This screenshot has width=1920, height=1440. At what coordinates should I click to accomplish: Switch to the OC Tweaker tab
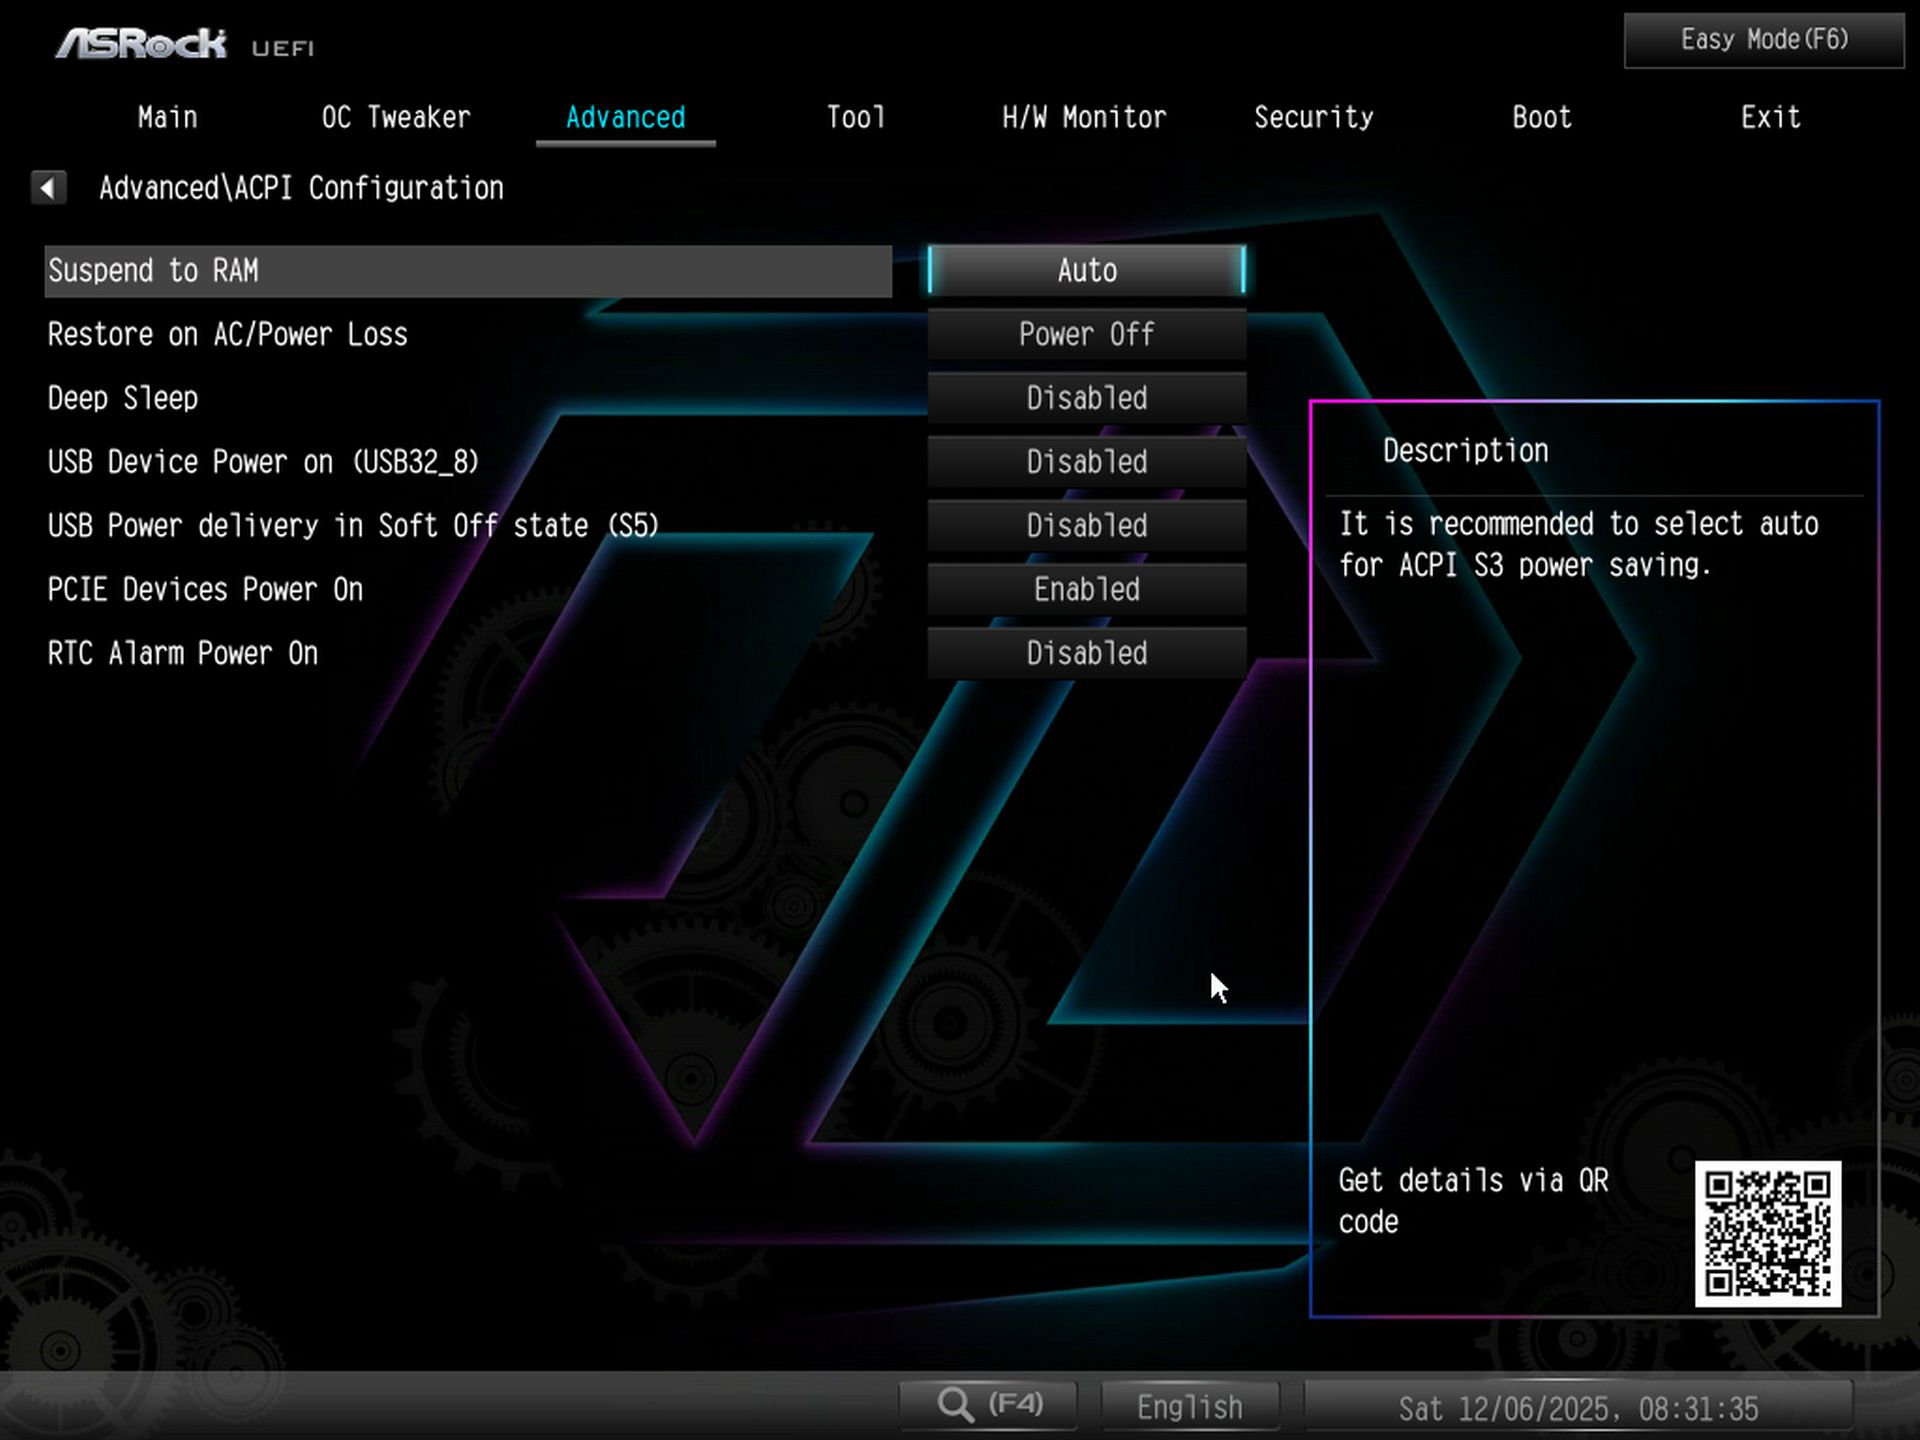click(x=395, y=117)
